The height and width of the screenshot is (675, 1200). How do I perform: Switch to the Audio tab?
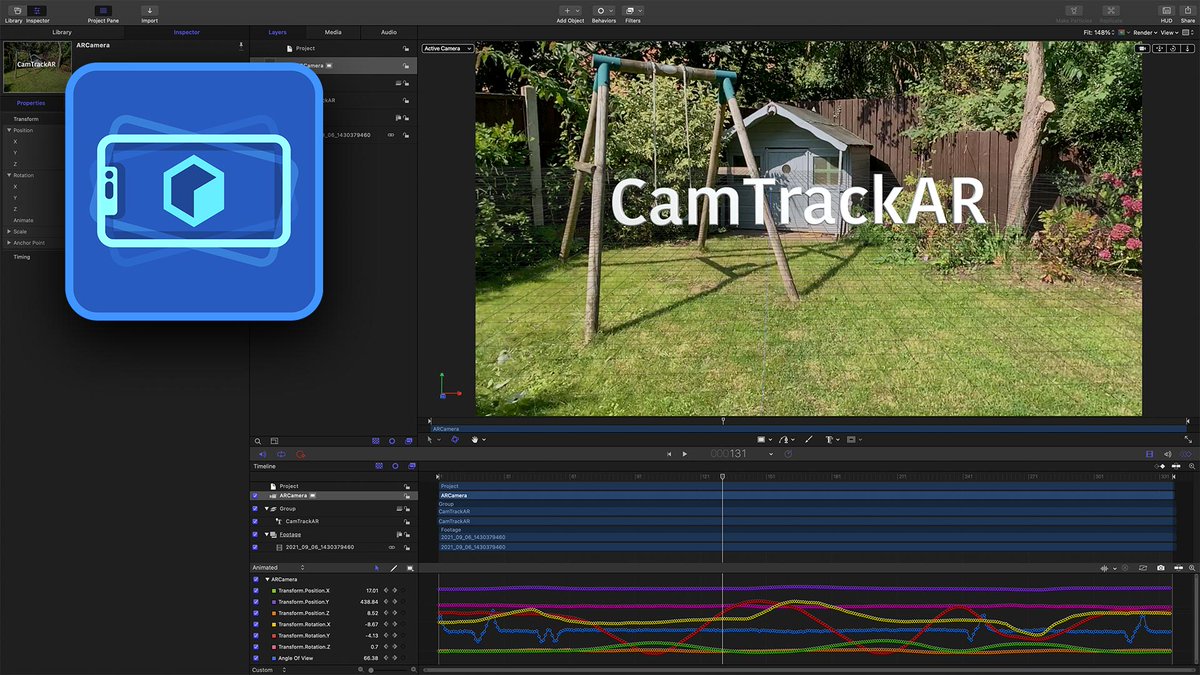tap(389, 31)
